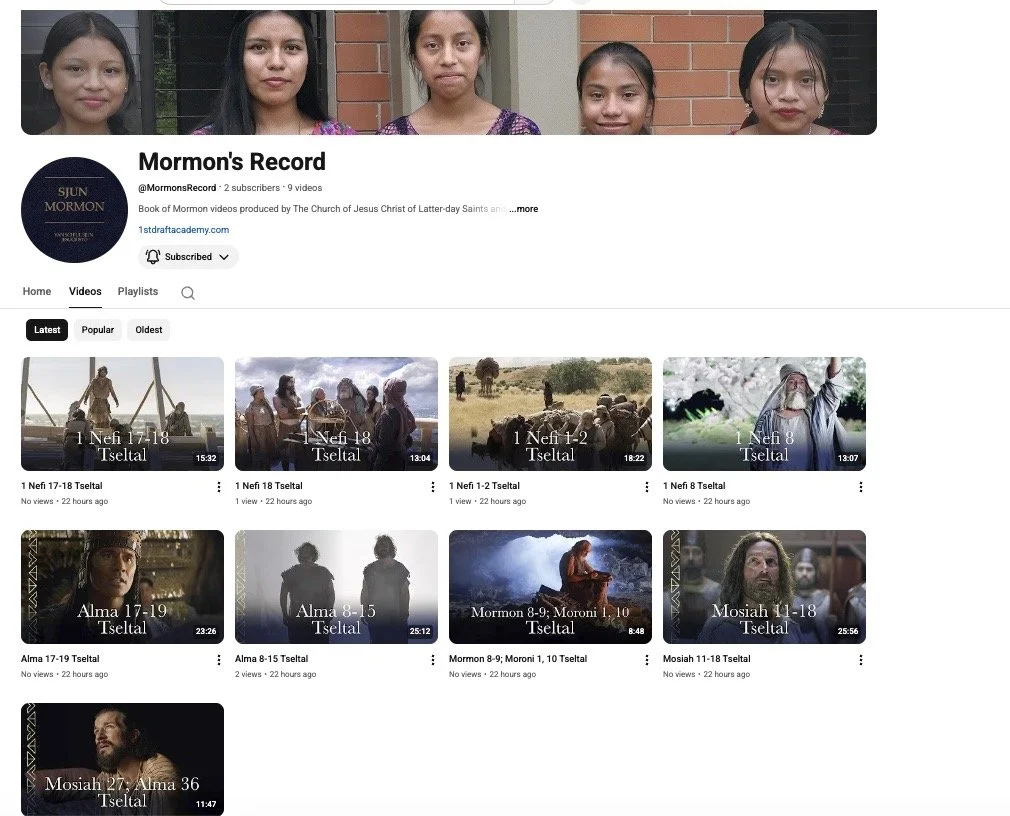Open more options for Mormon 8-9; Moroni video
This screenshot has height=816, width=1010.
[647, 659]
